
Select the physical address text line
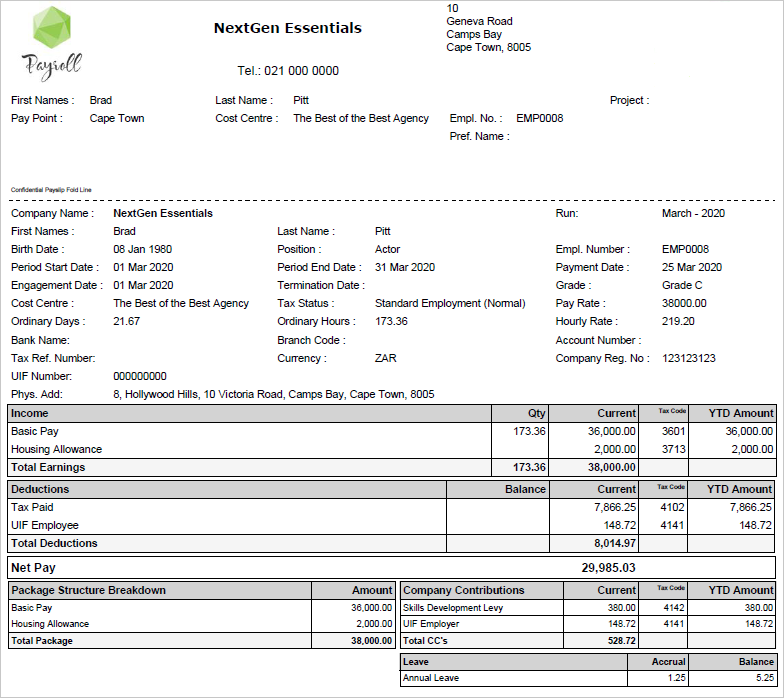[274, 394]
